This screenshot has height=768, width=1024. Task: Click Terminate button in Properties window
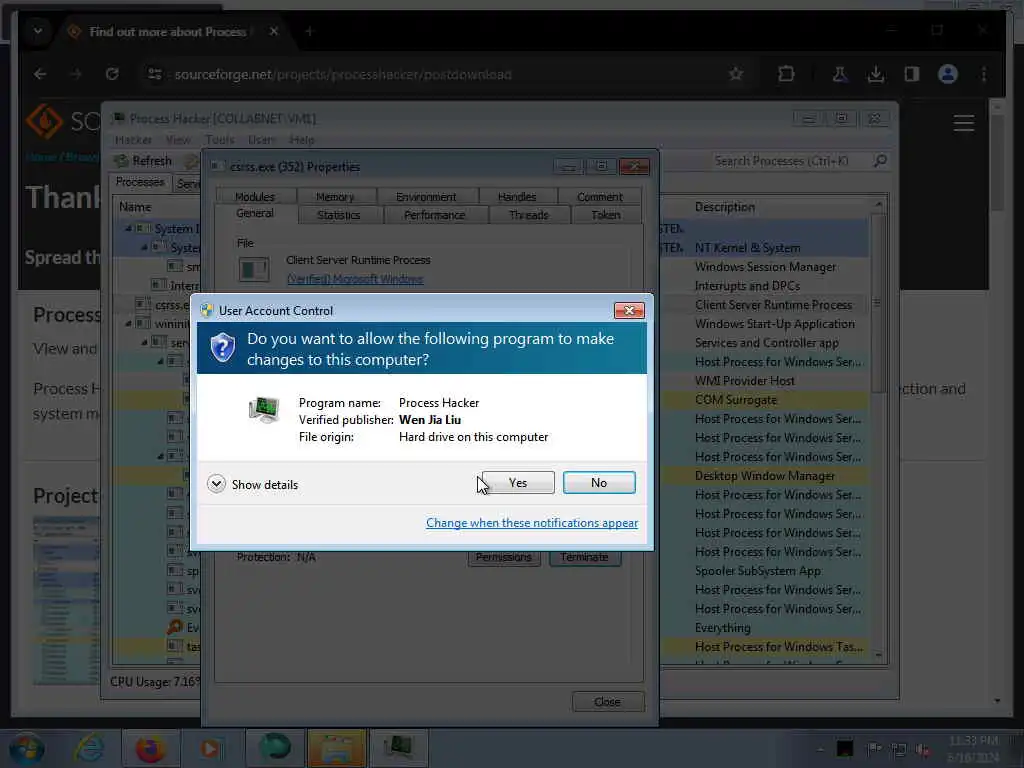click(x=584, y=557)
